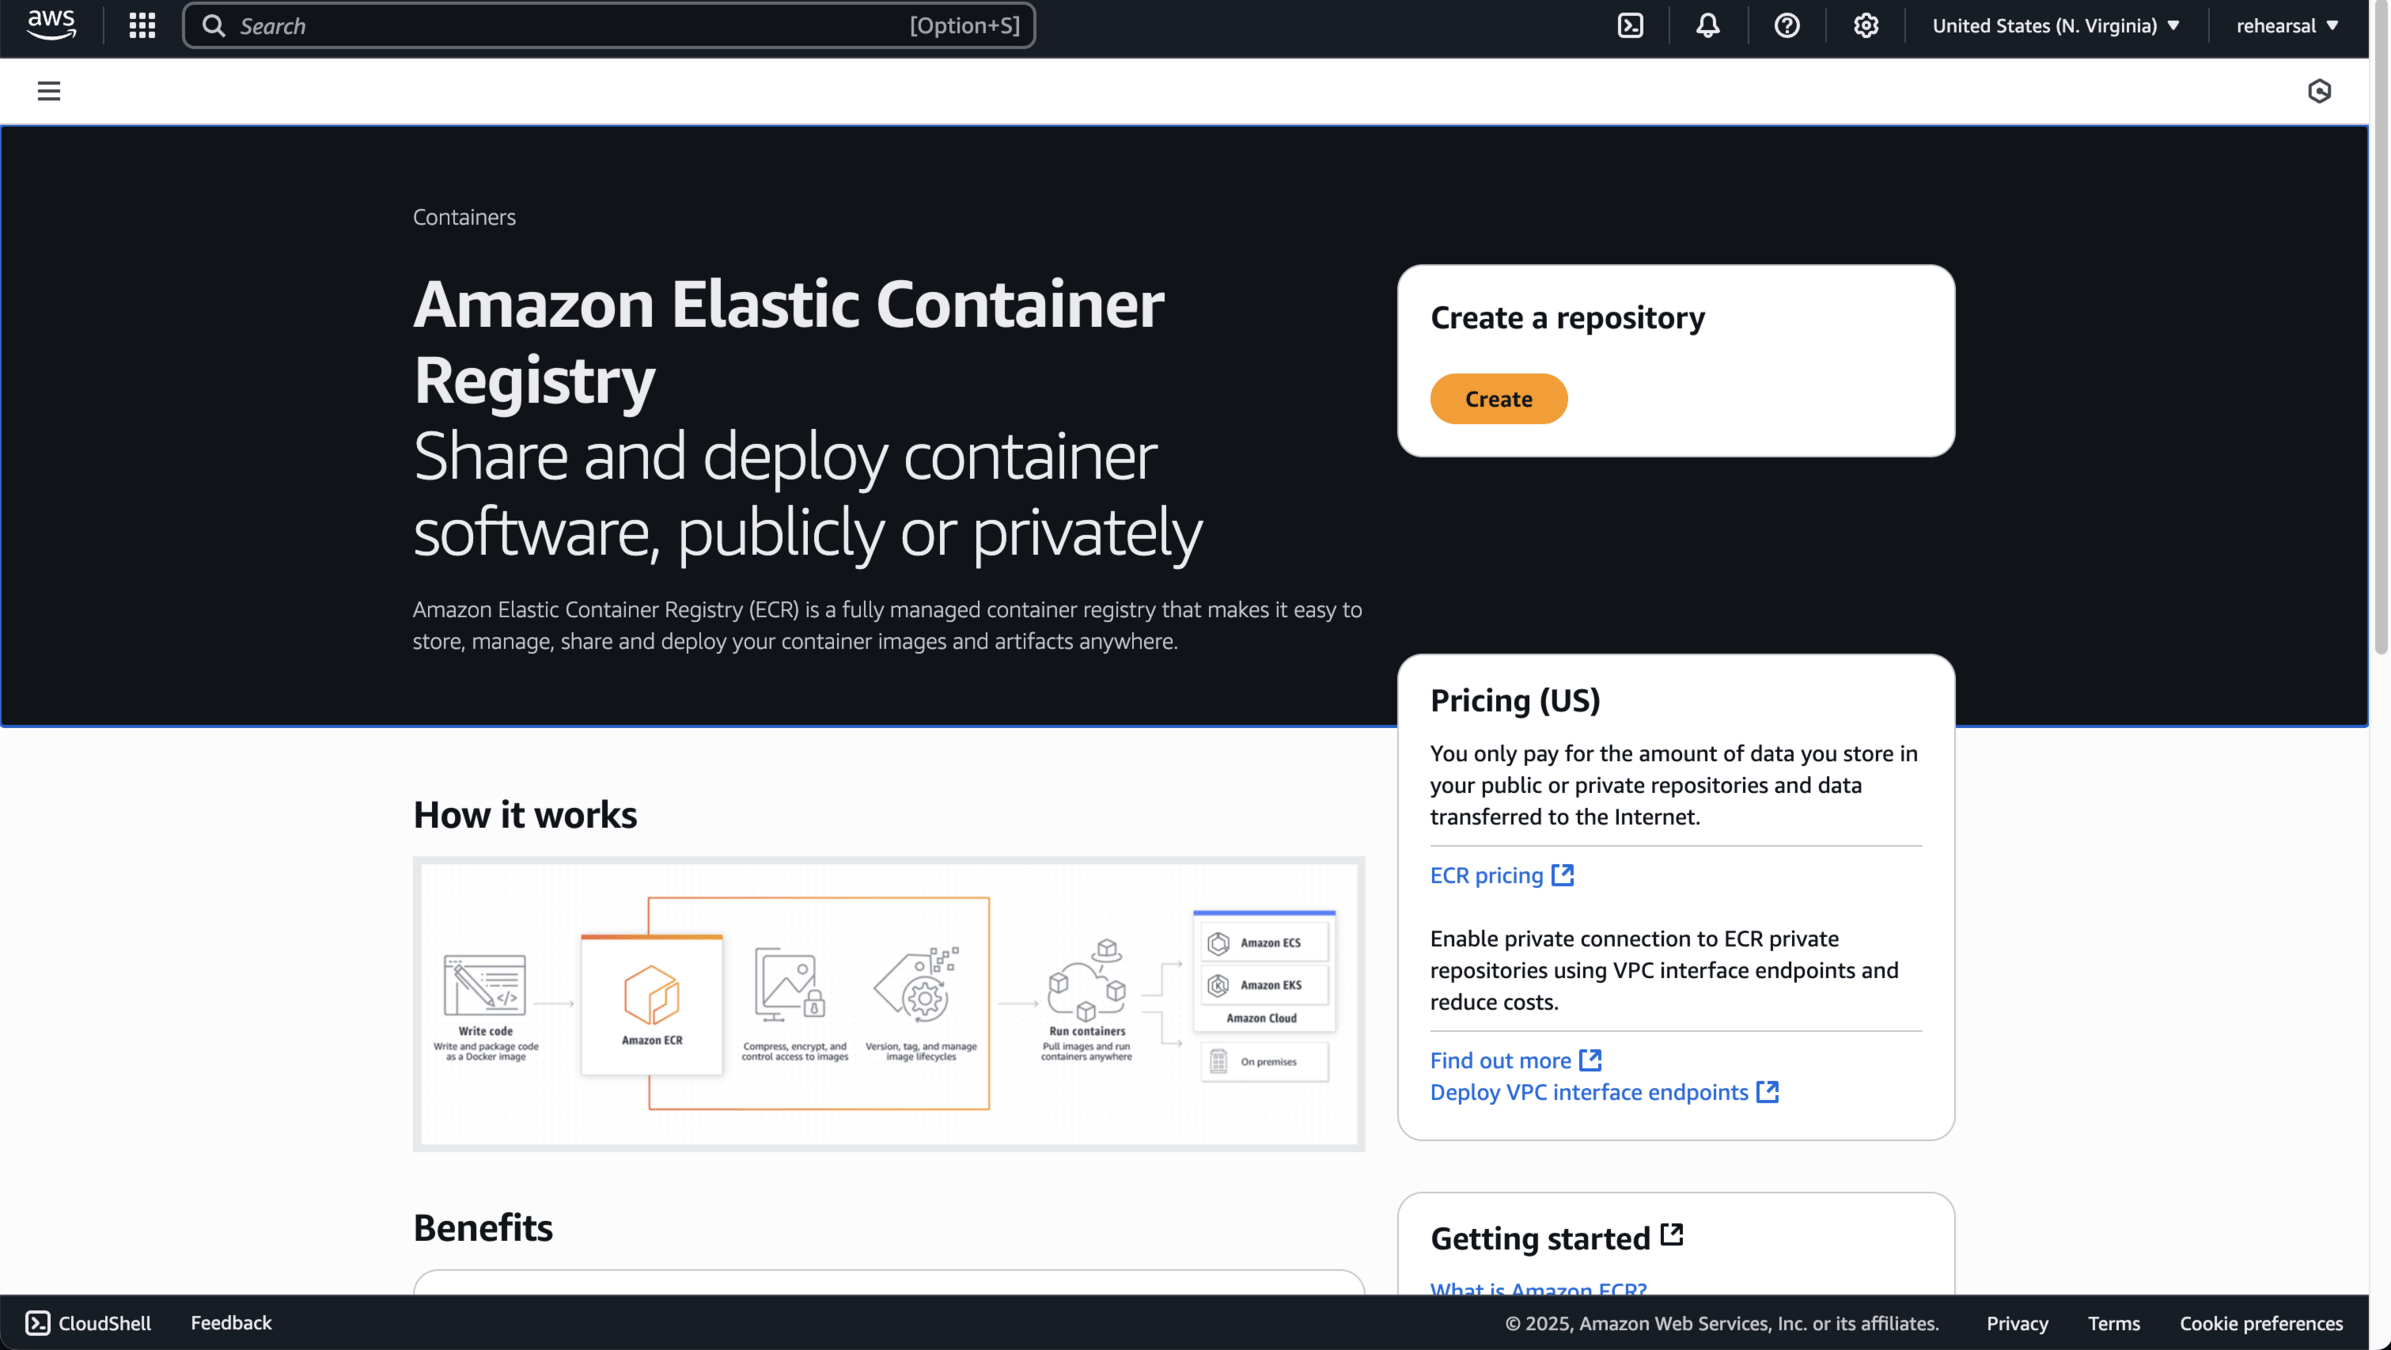The image size is (2391, 1350).
Task: Expand the hamburger side navigation
Action: (x=48, y=91)
